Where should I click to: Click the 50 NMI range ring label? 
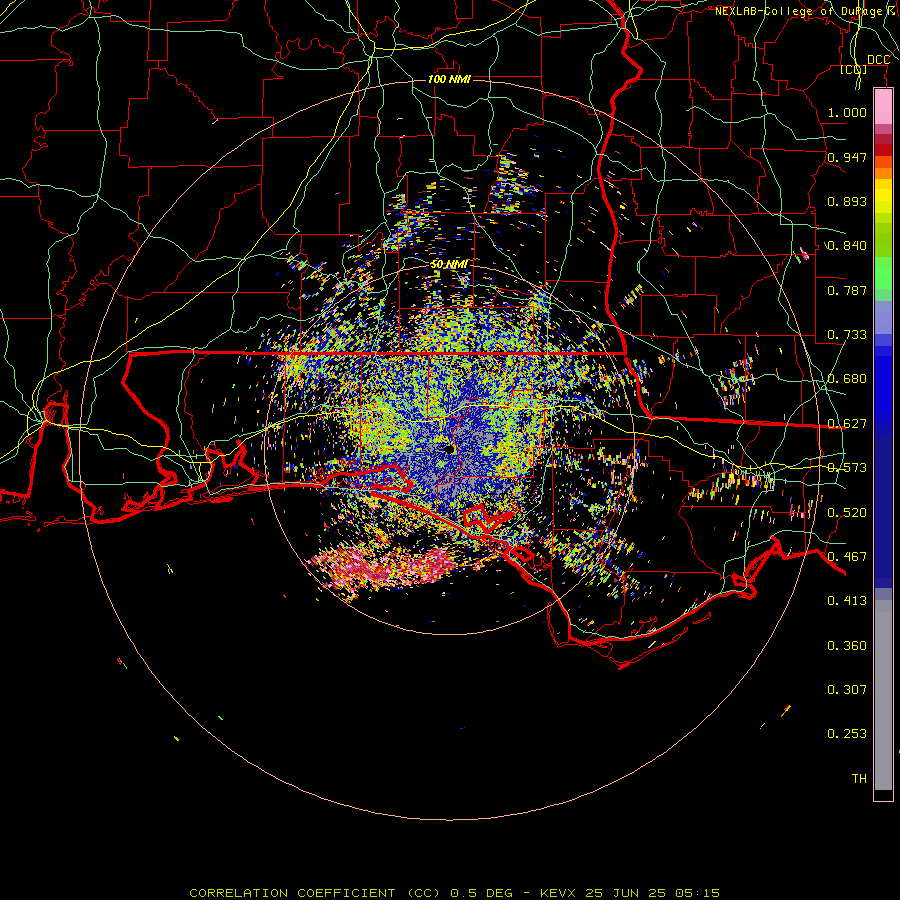coord(449,264)
